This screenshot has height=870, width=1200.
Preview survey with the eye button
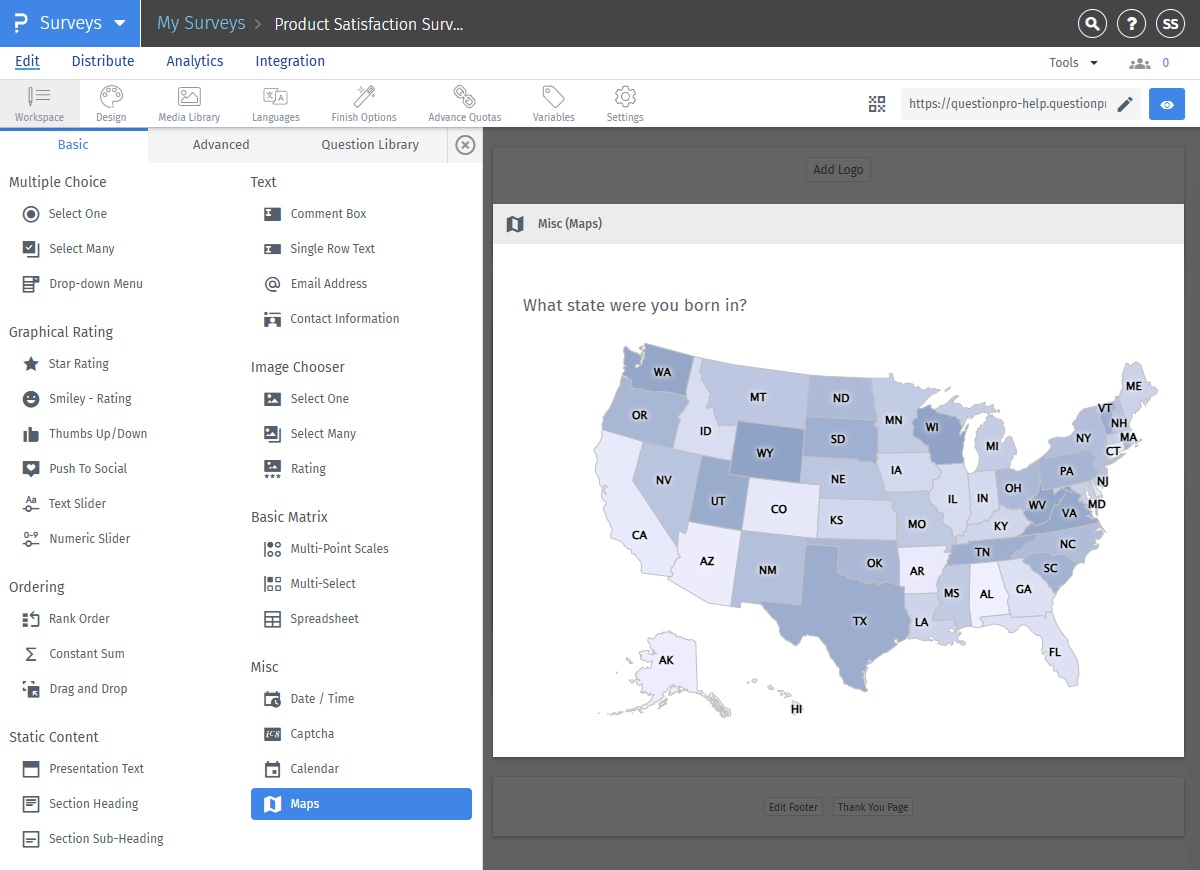(1166, 104)
